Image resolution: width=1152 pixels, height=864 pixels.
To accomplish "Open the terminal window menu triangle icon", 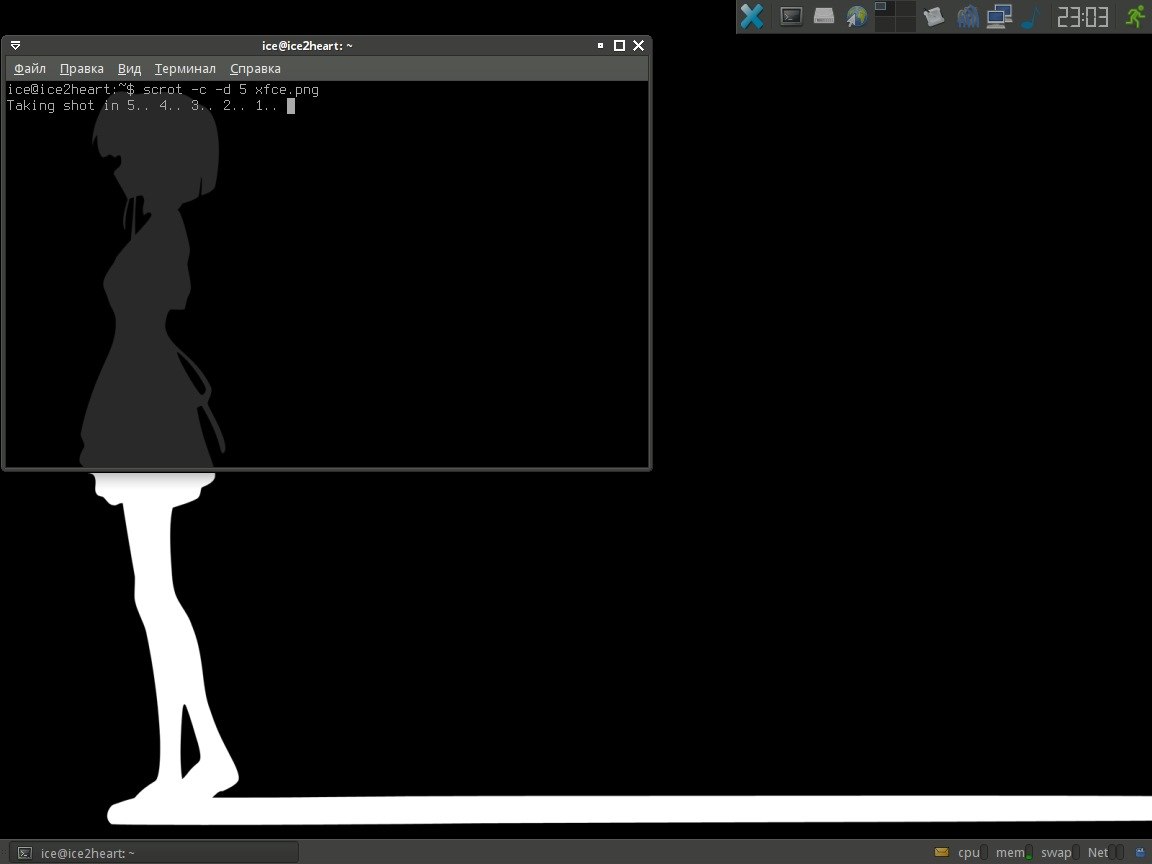I will tap(15, 46).
